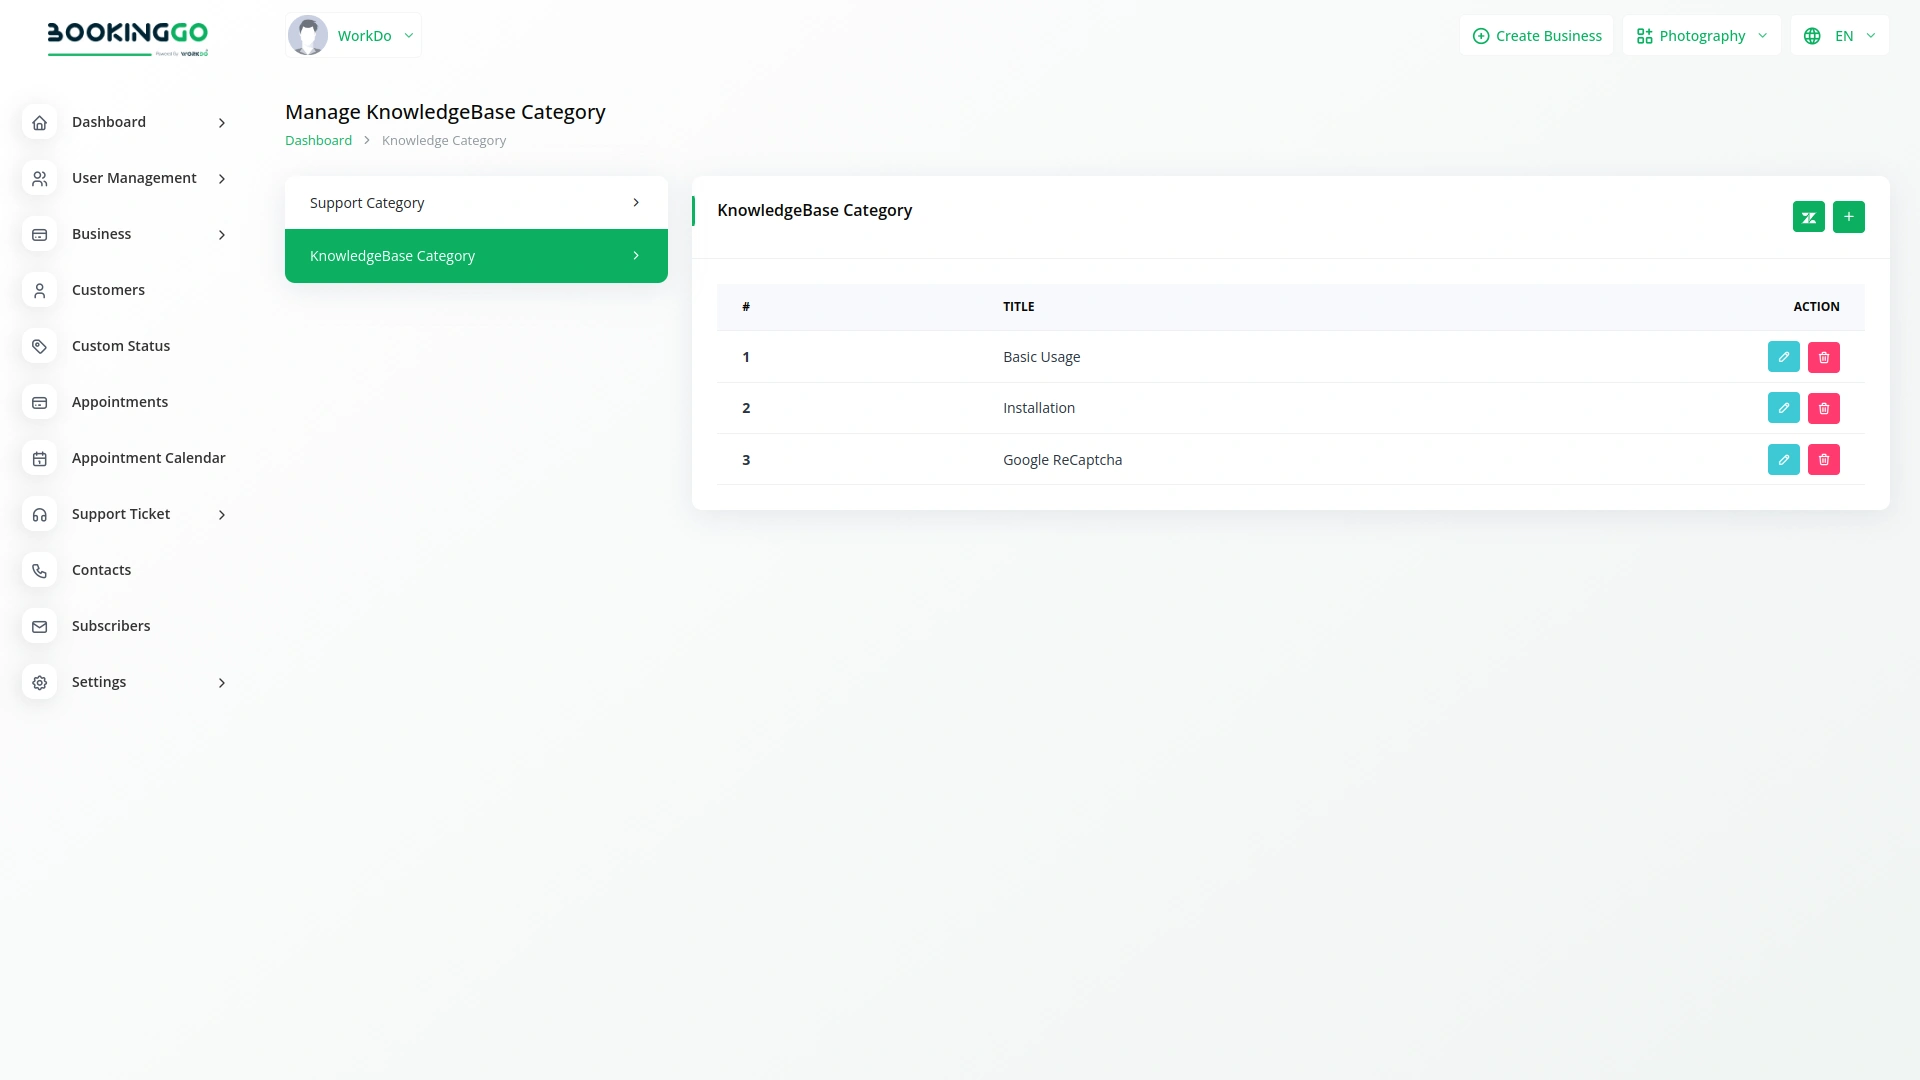Expand the Business section
Screen dimensions: 1920x1080
101,234
